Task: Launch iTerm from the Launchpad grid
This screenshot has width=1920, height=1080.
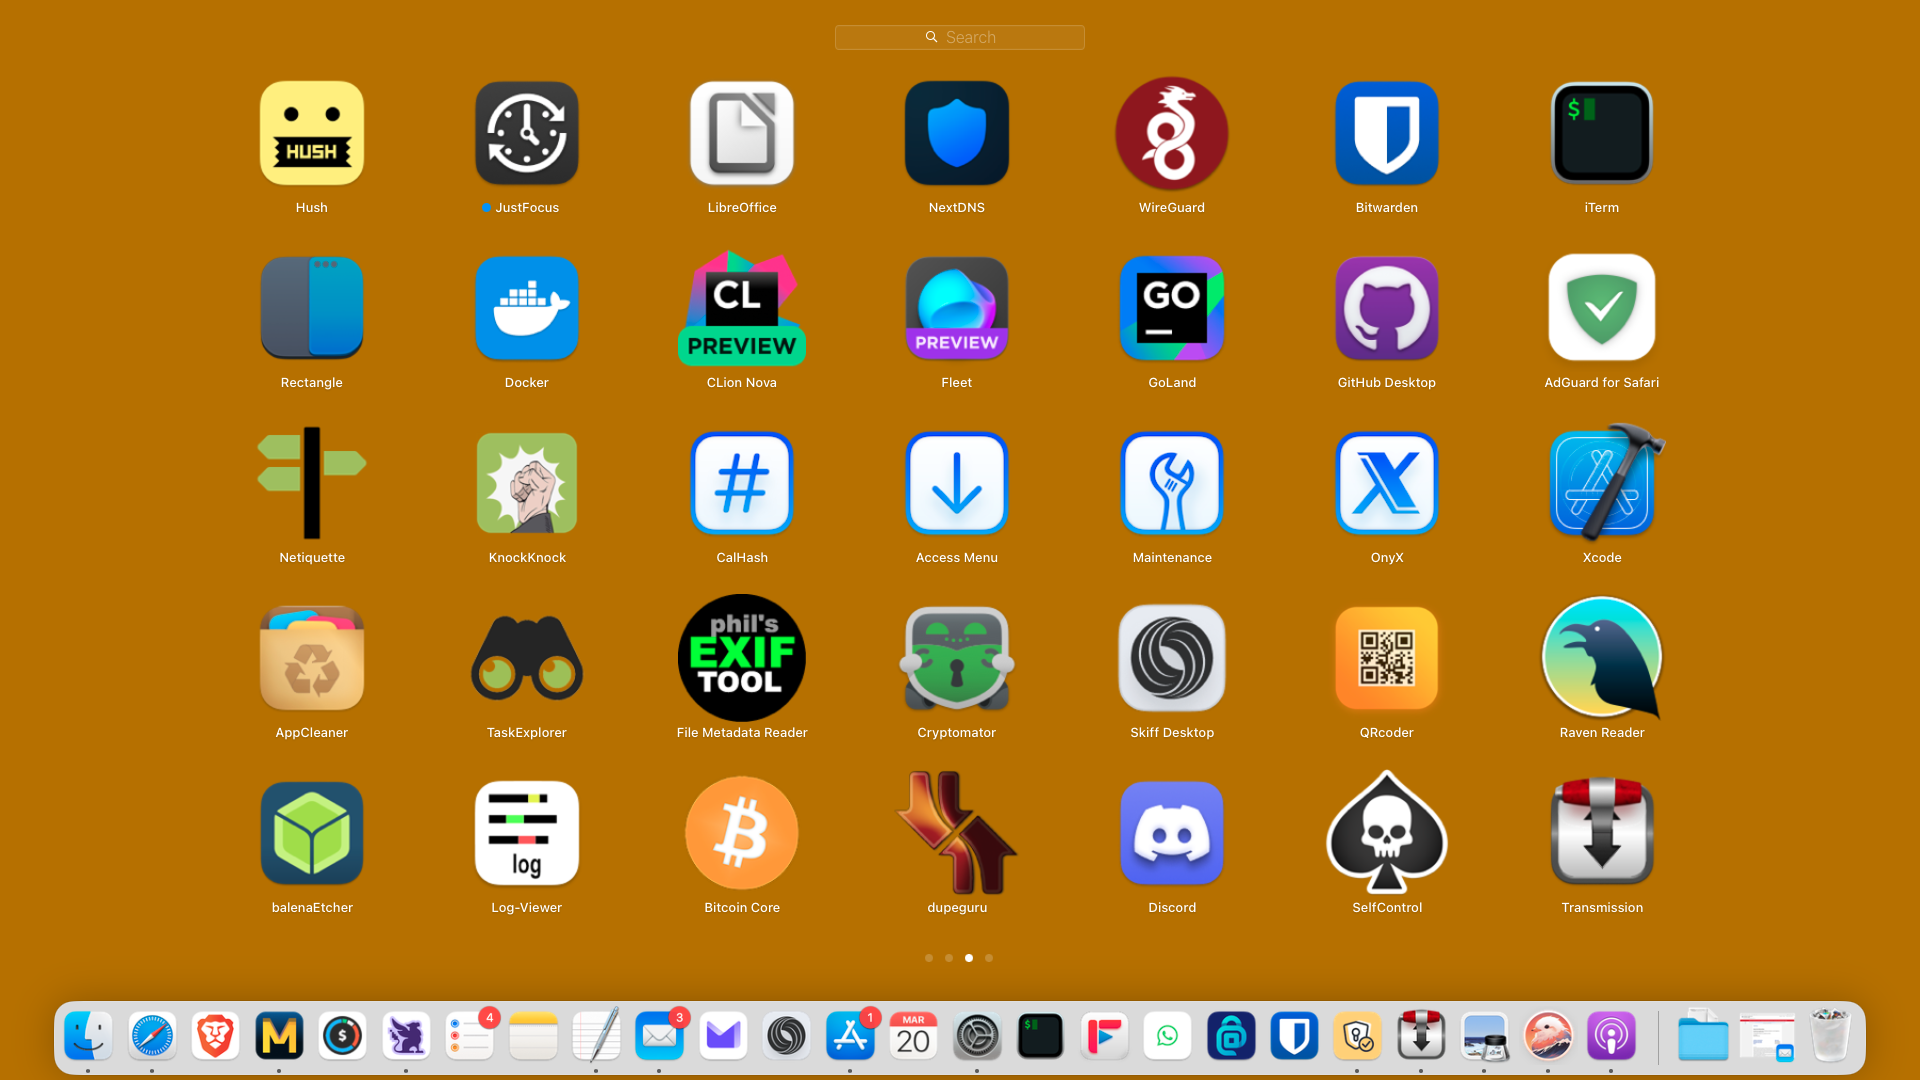Action: point(1602,133)
